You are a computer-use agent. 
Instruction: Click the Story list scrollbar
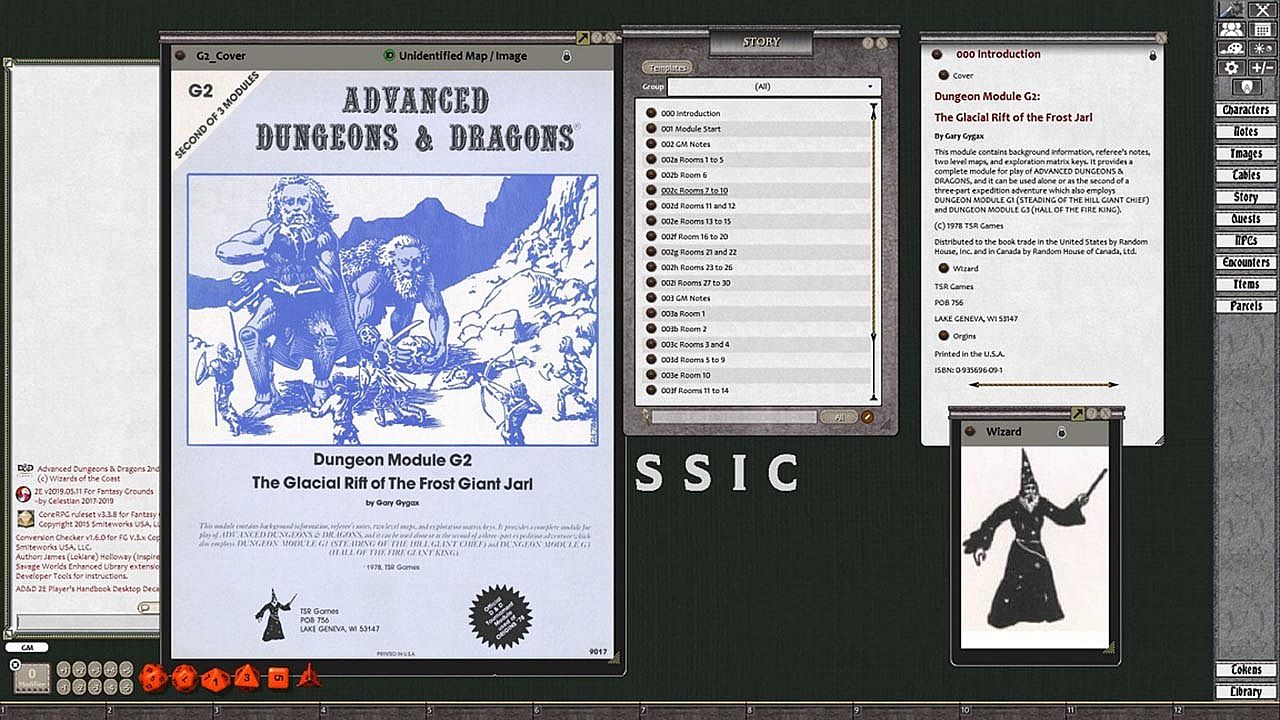click(874, 250)
